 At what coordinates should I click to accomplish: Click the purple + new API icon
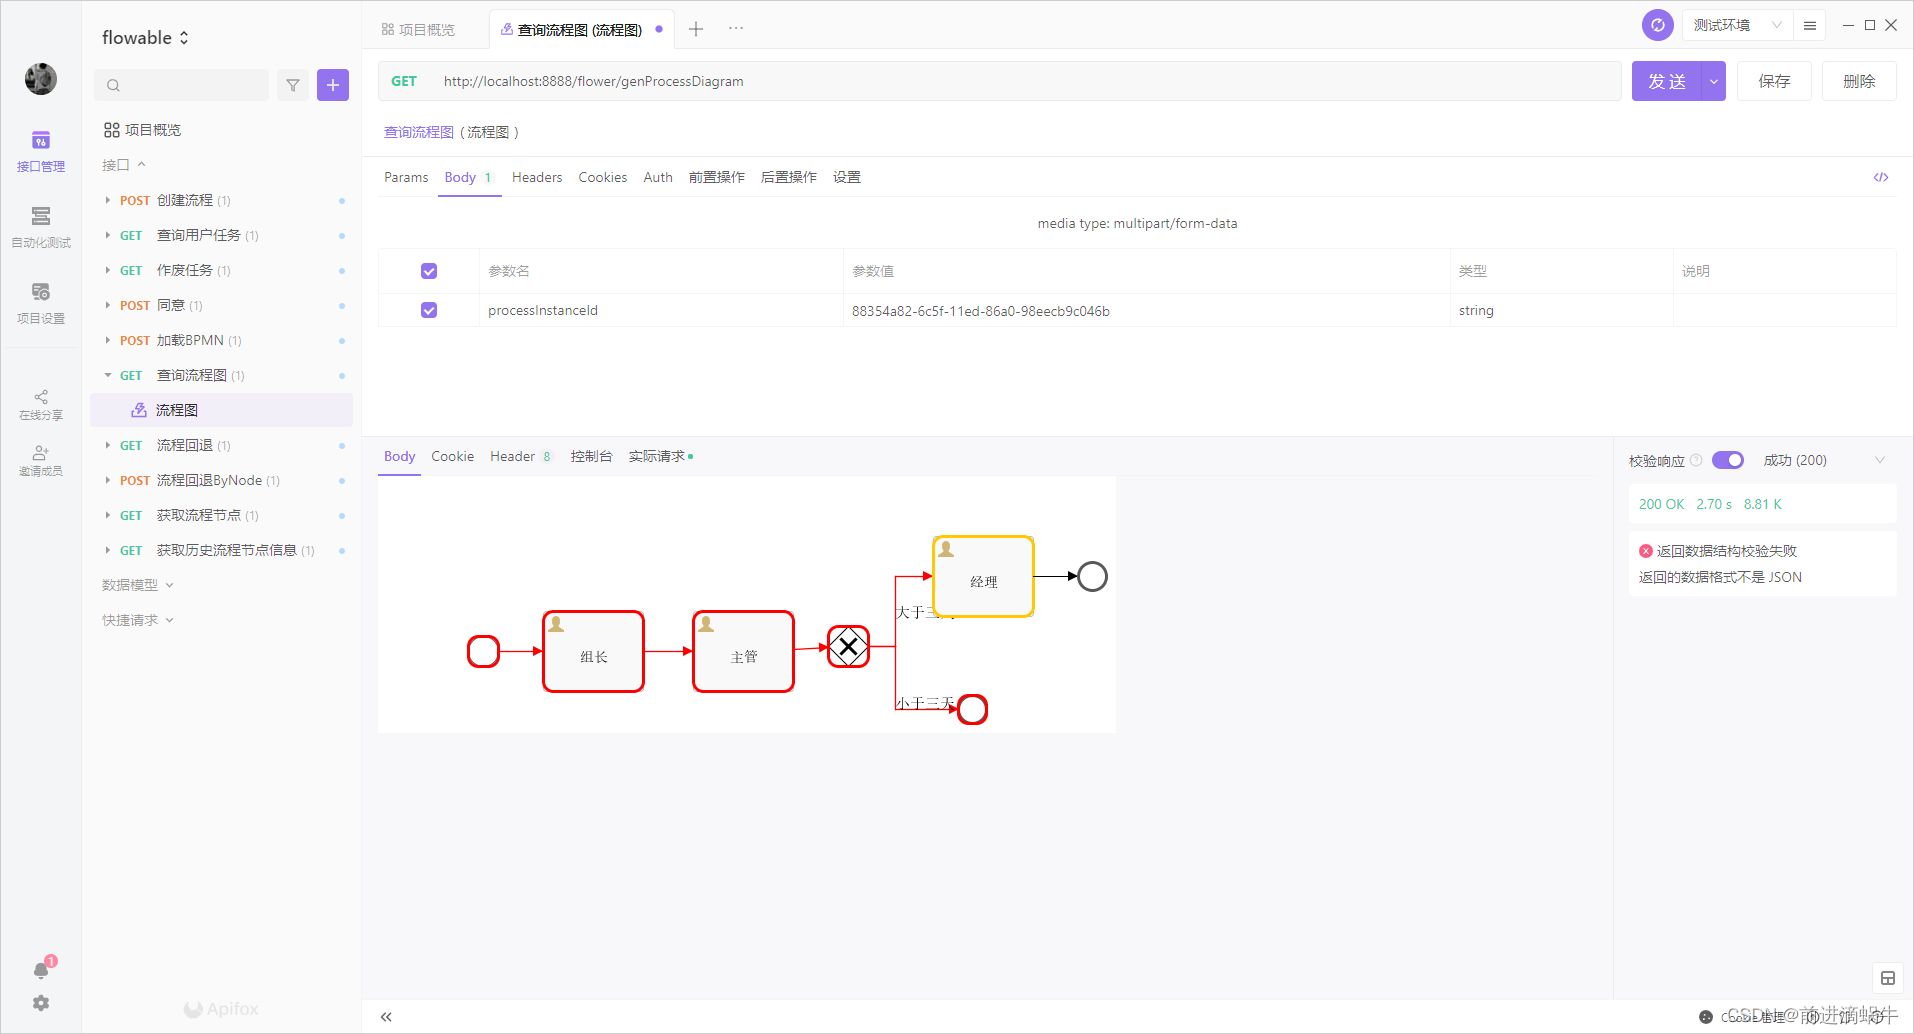[x=333, y=85]
